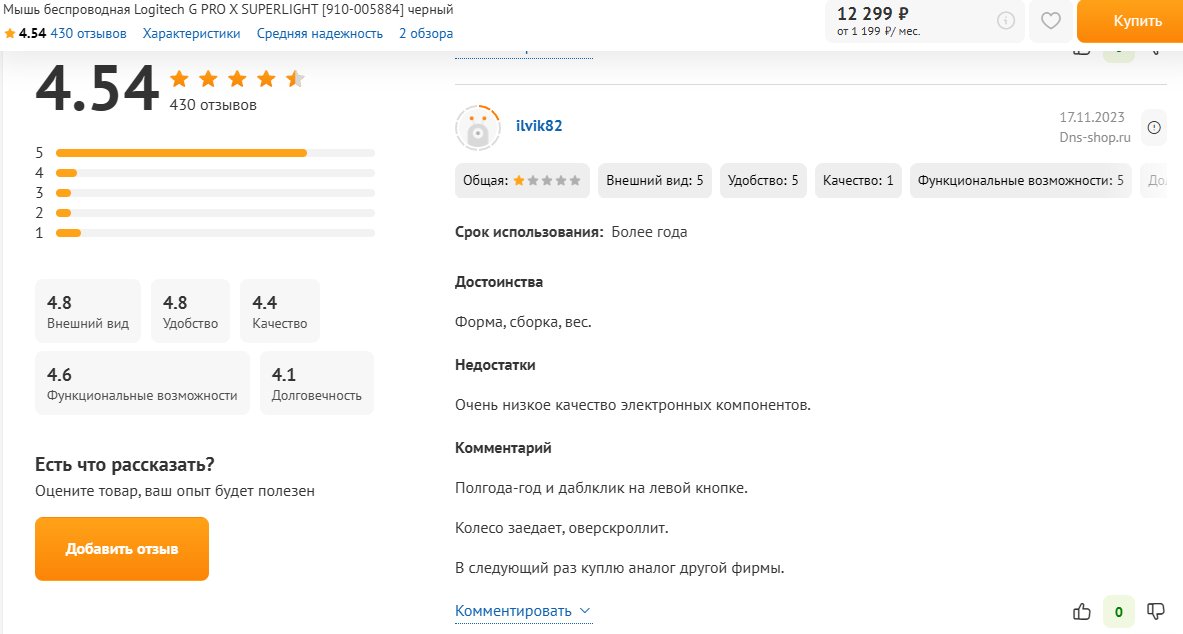Viewport: 1183px width, 634px height.
Task: Click 'Колесо заедает, оверскроллит.'
Action: point(561,528)
